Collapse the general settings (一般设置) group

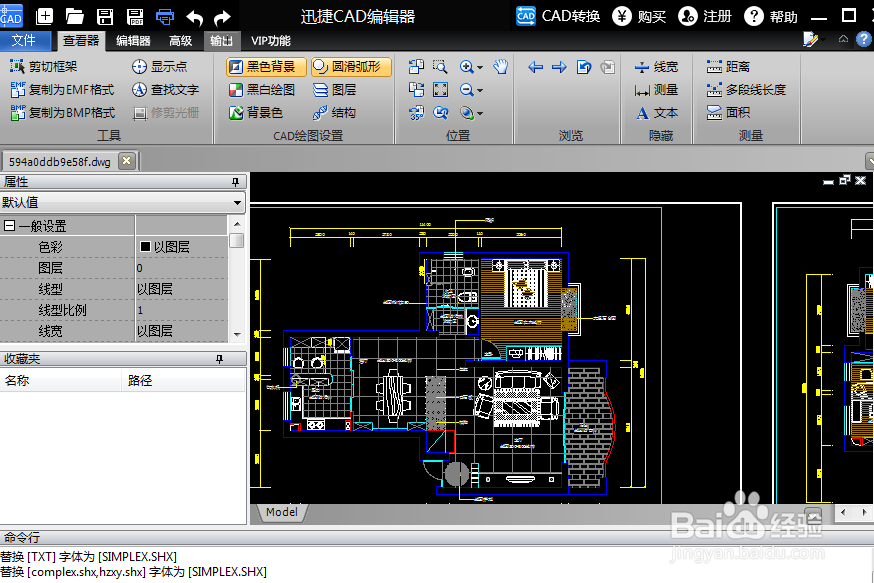[9, 226]
